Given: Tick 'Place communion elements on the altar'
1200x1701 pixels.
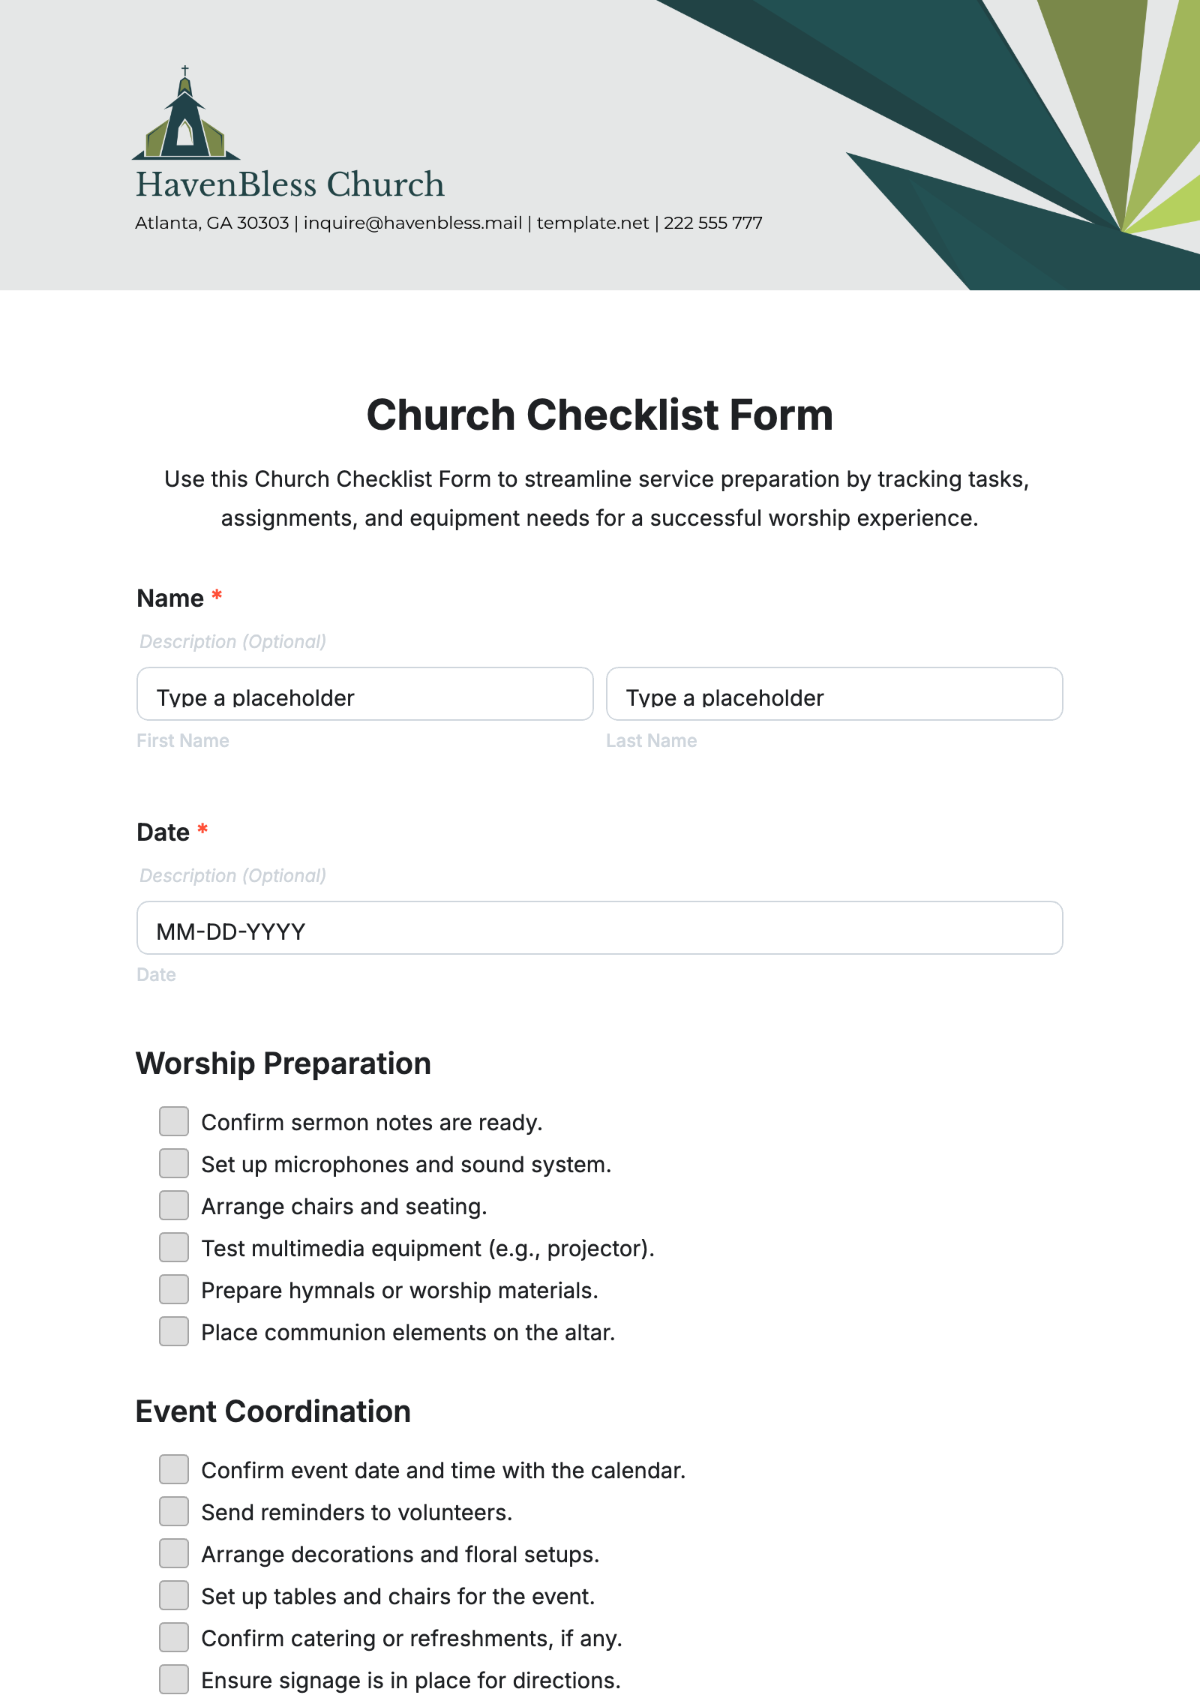Looking at the screenshot, I should click(174, 1332).
